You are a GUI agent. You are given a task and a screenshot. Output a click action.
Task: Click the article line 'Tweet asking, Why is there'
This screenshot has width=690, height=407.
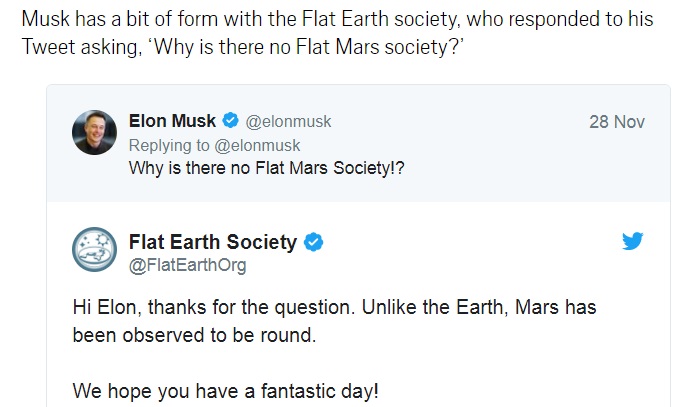[243, 47]
